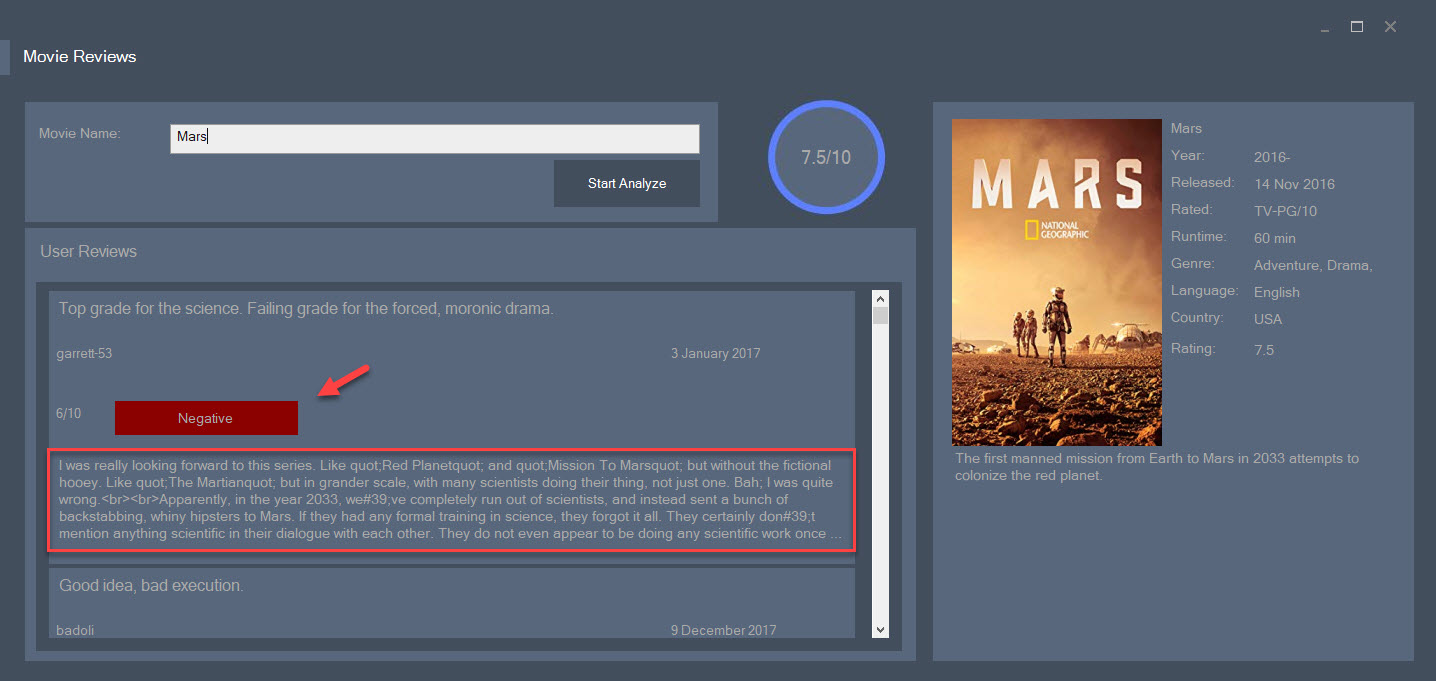Click the Movie Reviews title
This screenshot has width=1436, height=681.
click(80, 56)
